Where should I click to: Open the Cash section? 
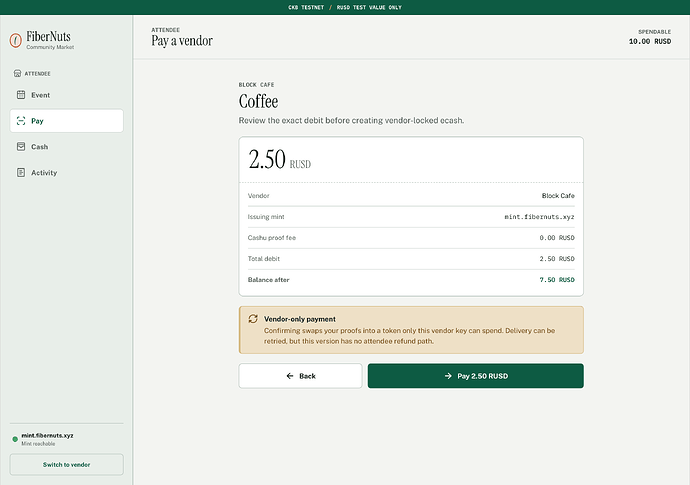(x=66, y=147)
